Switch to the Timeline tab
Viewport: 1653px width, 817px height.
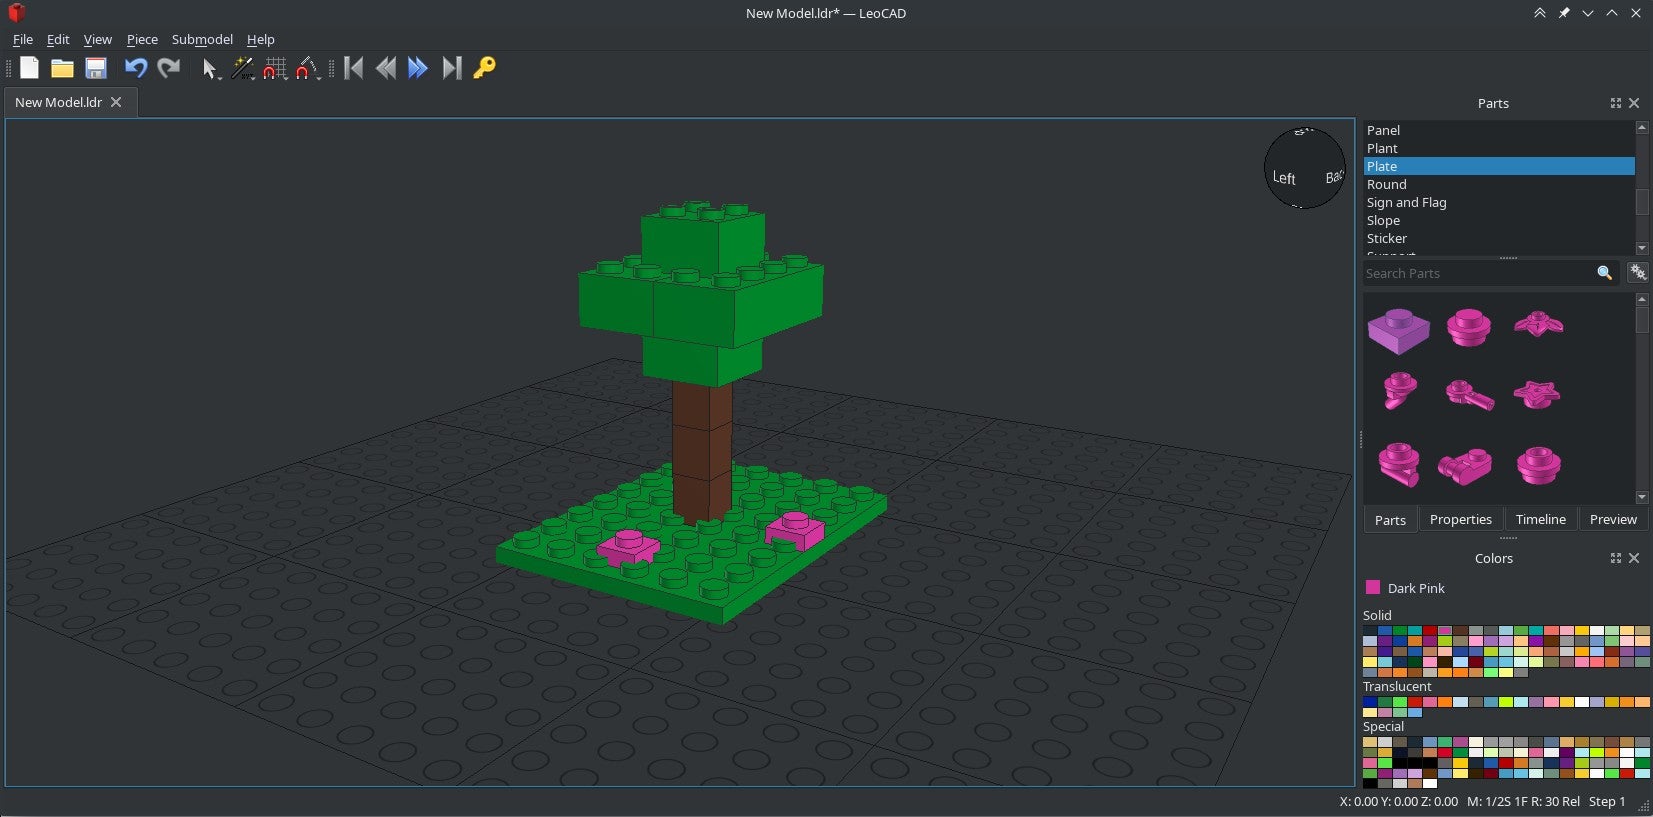pos(1540,519)
